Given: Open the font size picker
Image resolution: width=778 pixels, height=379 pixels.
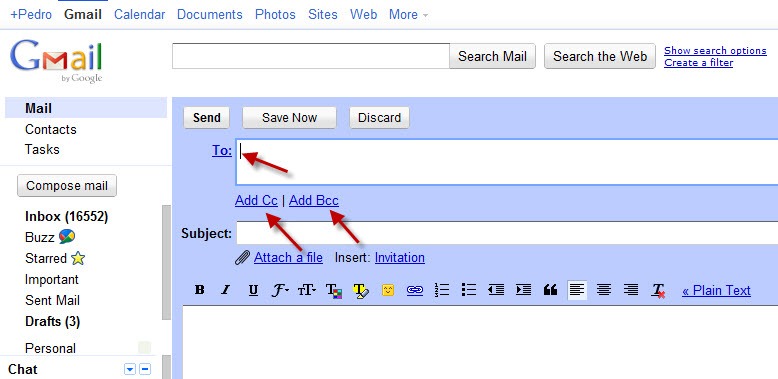Looking at the screenshot, I should [307, 290].
